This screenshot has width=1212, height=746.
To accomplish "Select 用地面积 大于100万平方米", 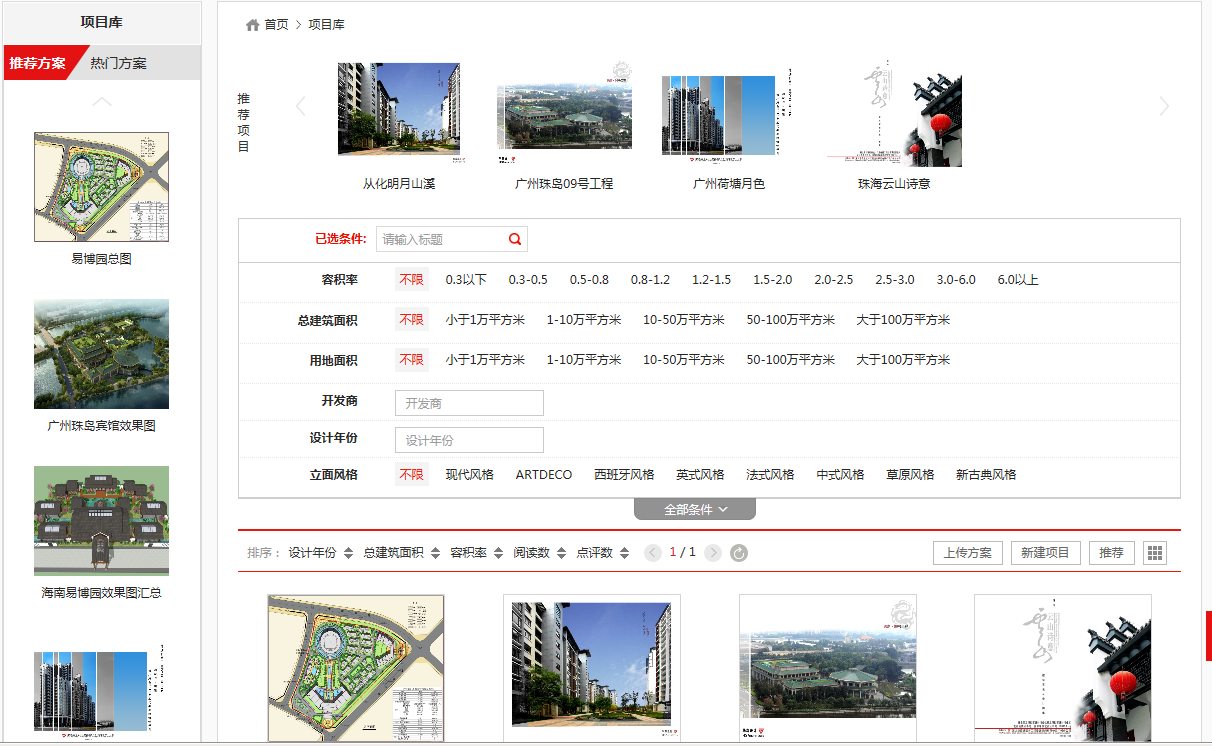I will [x=903, y=360].
